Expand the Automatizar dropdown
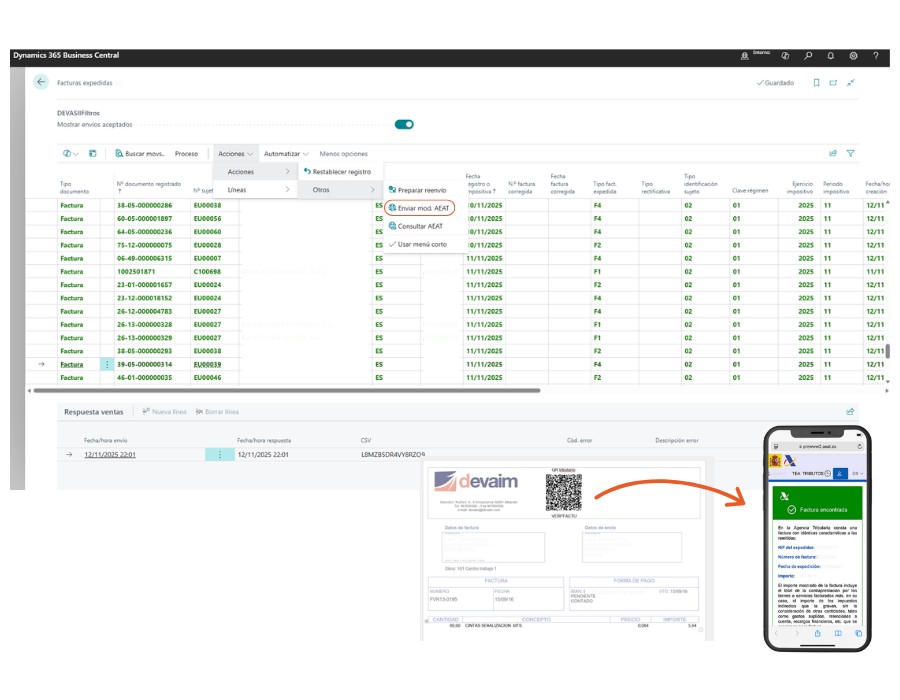The height and width of the screenshot is (700, 900). tap(285, 154)
